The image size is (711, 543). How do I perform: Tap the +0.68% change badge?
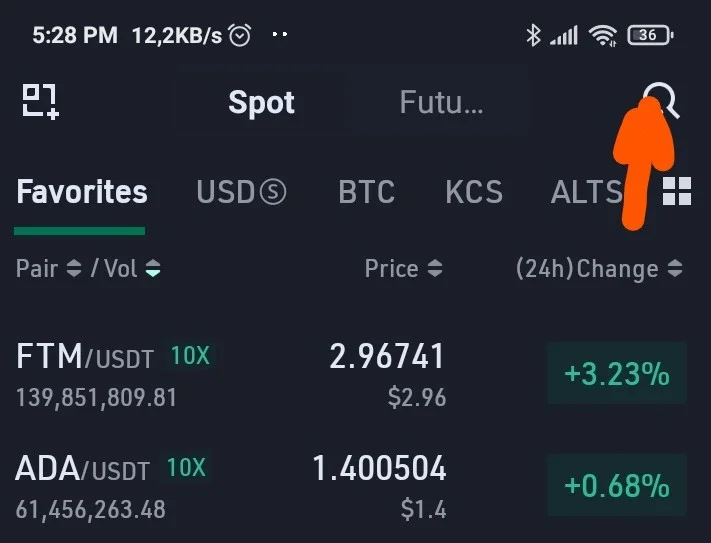click(x=617, y=485)
